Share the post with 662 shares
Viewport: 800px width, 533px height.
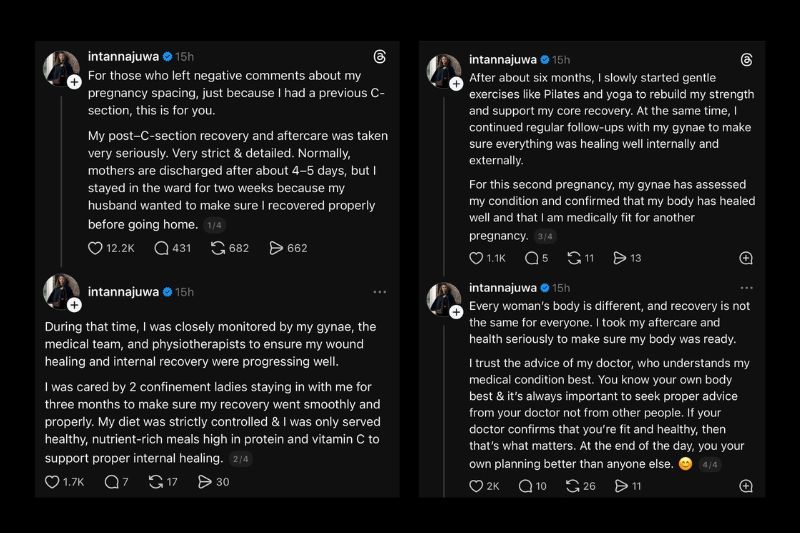point(276,248)
